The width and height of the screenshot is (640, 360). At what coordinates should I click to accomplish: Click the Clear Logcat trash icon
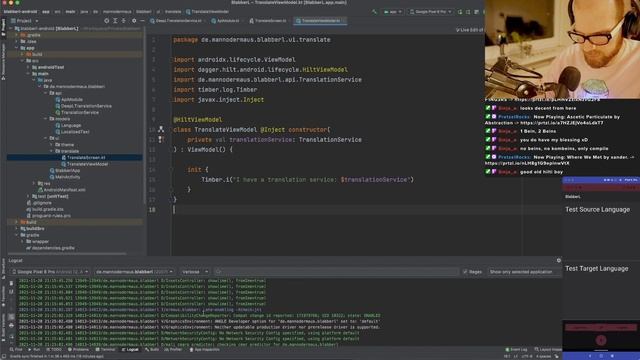pyautogui.click(x=11, y=283)
